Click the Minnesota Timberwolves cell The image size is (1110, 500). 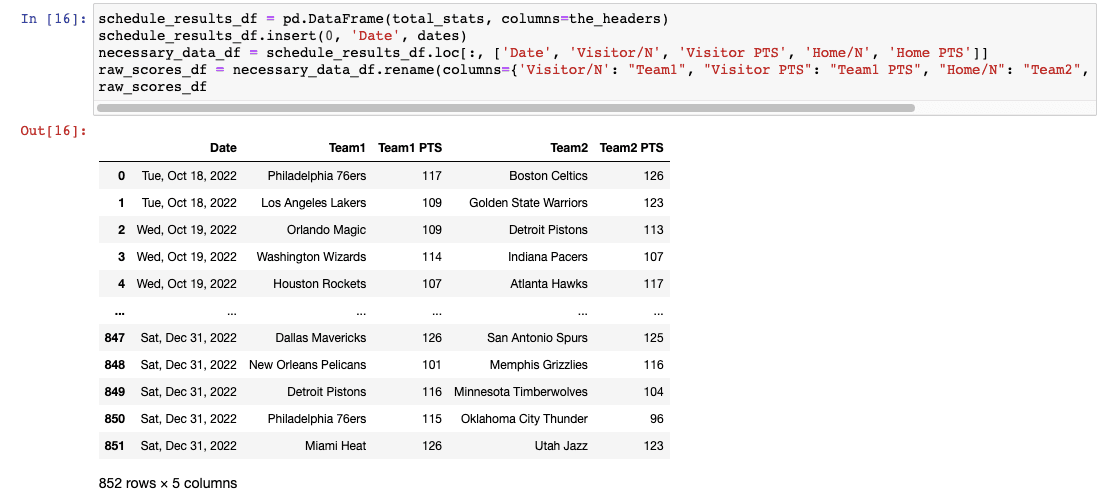click(x=521, y=392)
